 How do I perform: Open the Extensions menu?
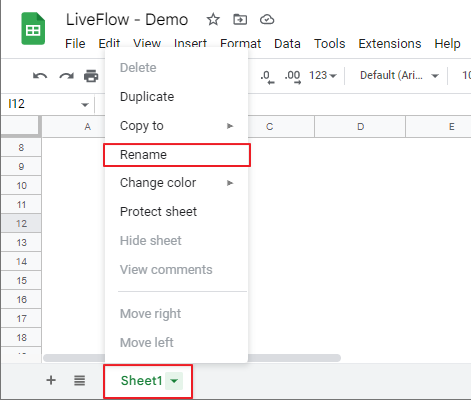(x=390, y=43)
